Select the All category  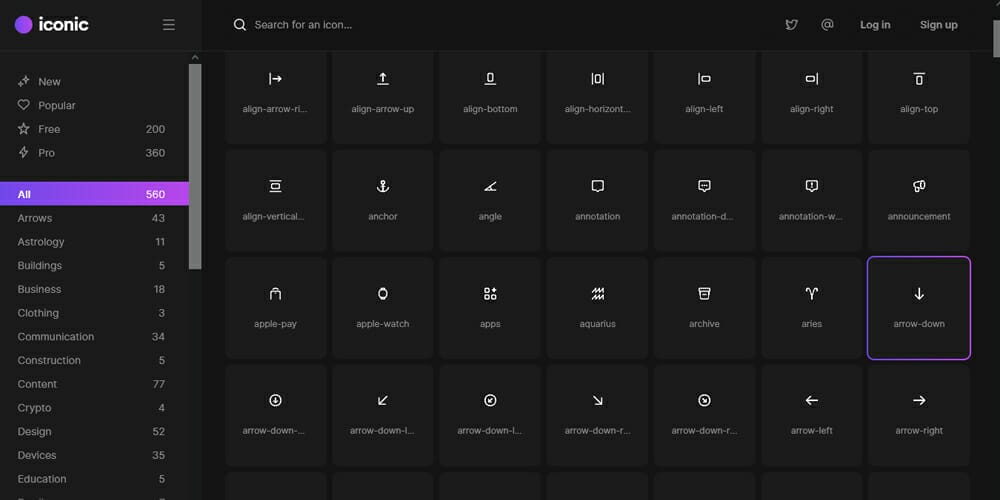(x=94, y=194)
